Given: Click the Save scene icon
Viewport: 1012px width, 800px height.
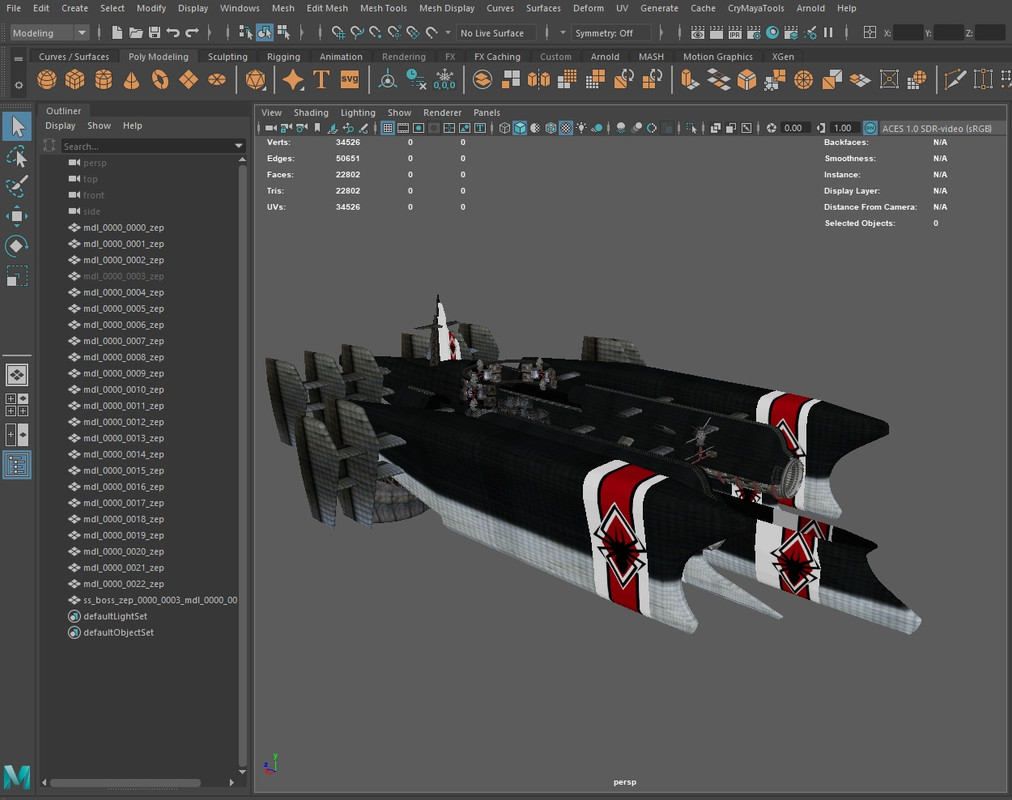Looking at the screenshot, I should pyautogui.click(x=154, y=33).
